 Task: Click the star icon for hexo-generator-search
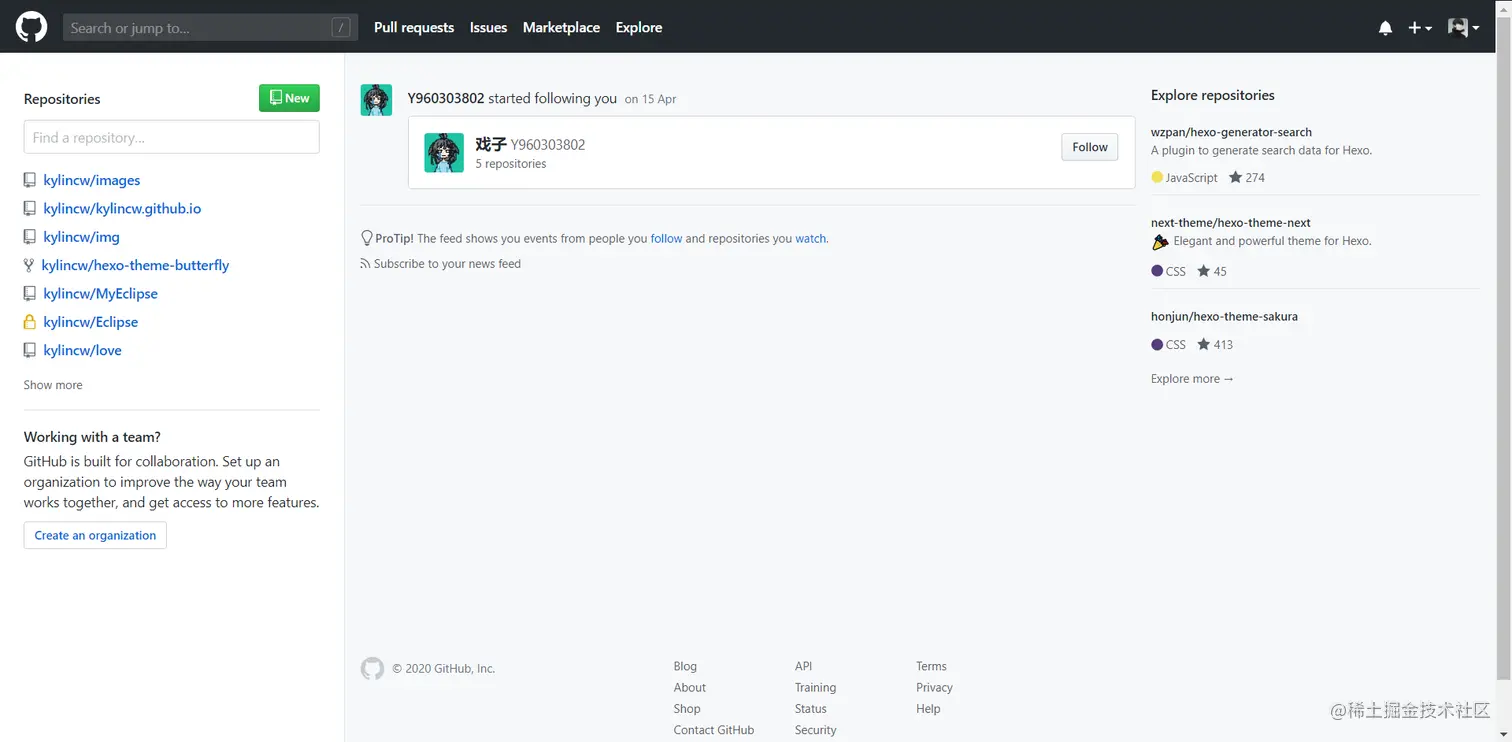(x=1236, y=177)
